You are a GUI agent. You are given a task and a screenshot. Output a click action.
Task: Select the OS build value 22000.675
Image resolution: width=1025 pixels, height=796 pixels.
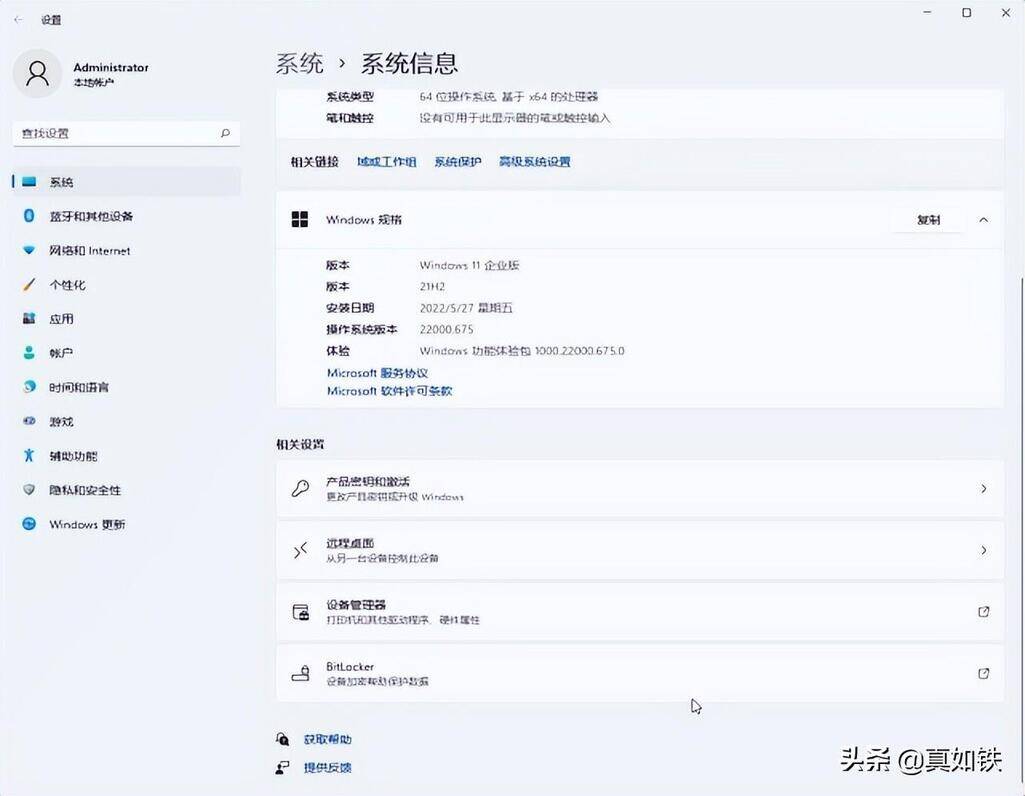tap(446, 329)
